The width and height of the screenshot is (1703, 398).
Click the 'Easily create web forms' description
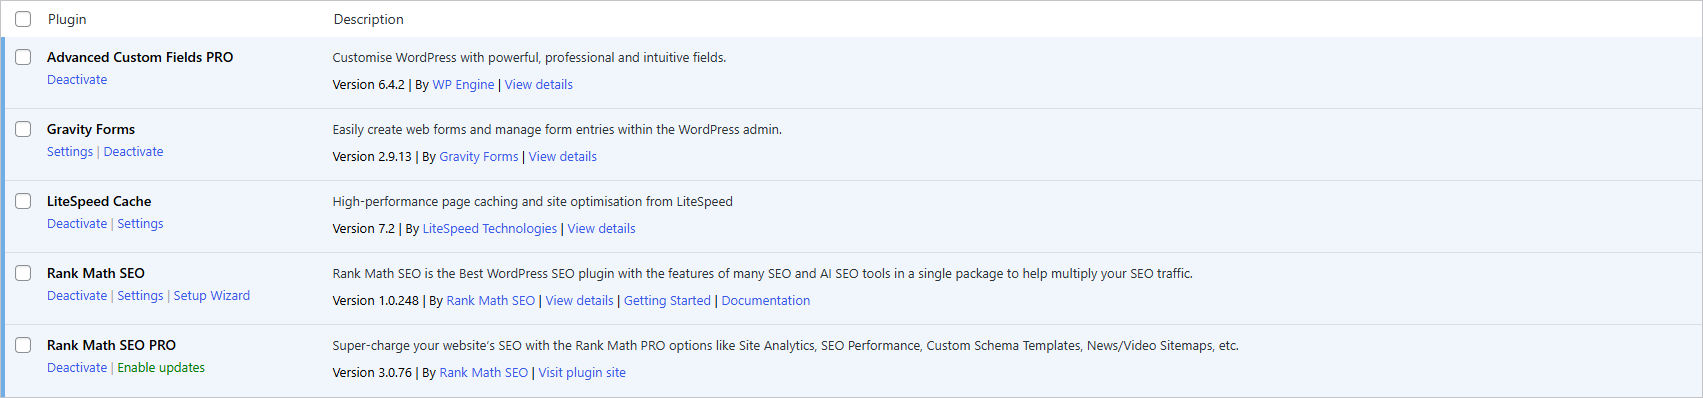click(x=557, y=130)
